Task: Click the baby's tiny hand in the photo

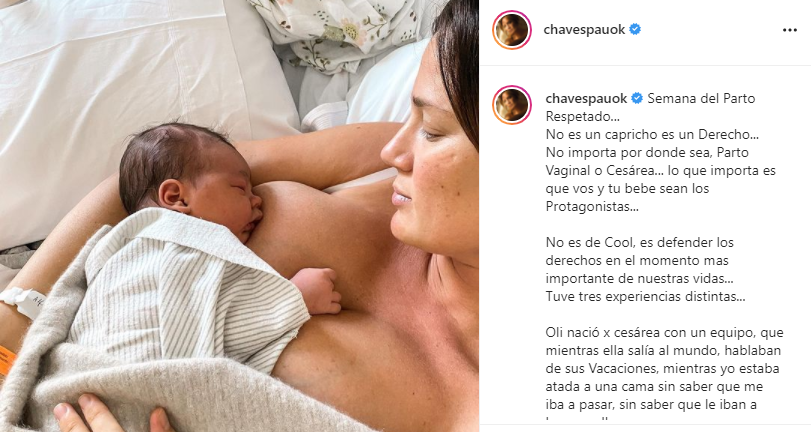Action: (317, 291)
